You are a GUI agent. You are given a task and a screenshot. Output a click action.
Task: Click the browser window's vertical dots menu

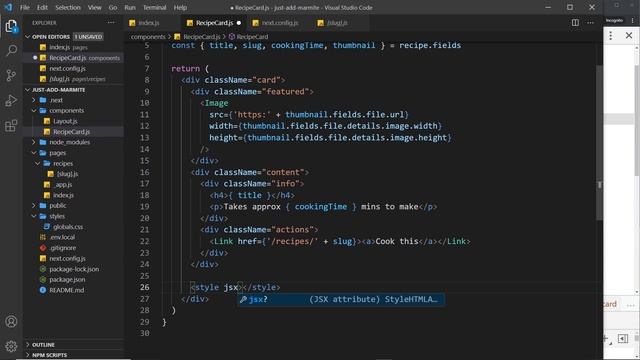point(611,36)
